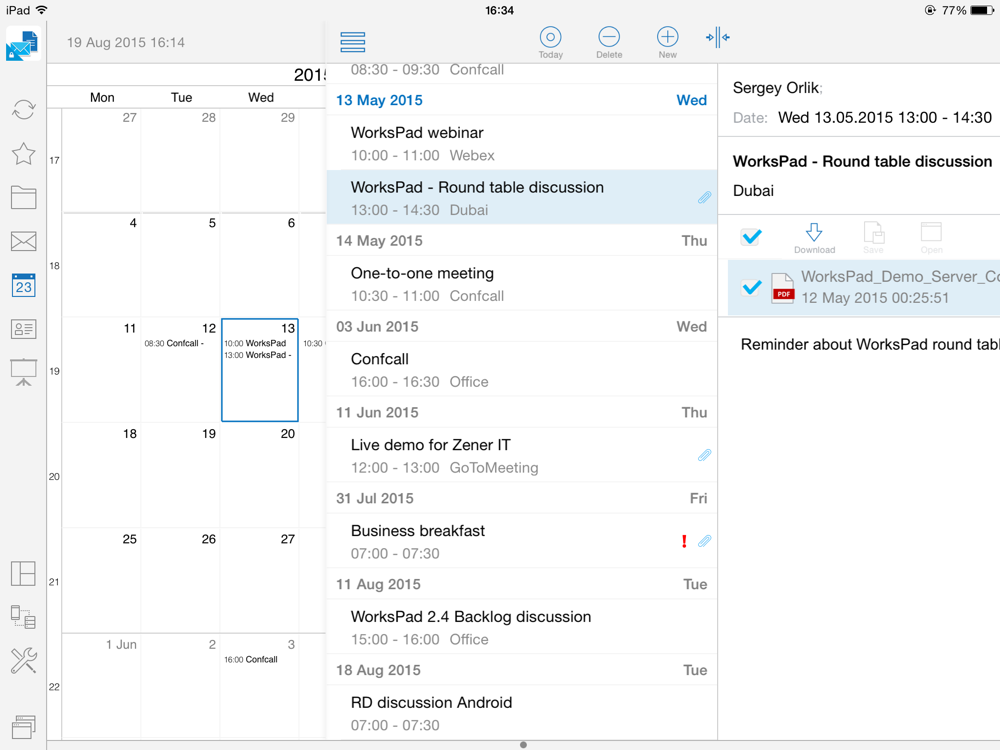Select the Business breakfast event
The image size is (1000, 750).
pyautogui.click(x=522, y=541)
